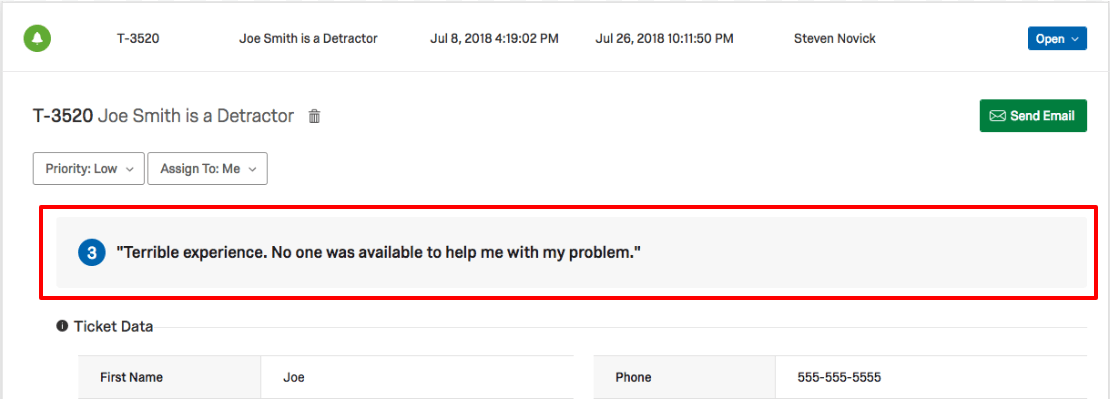The image size is (1110, 399).
Task: Click the Send Email button
Action: point(1033,115)
